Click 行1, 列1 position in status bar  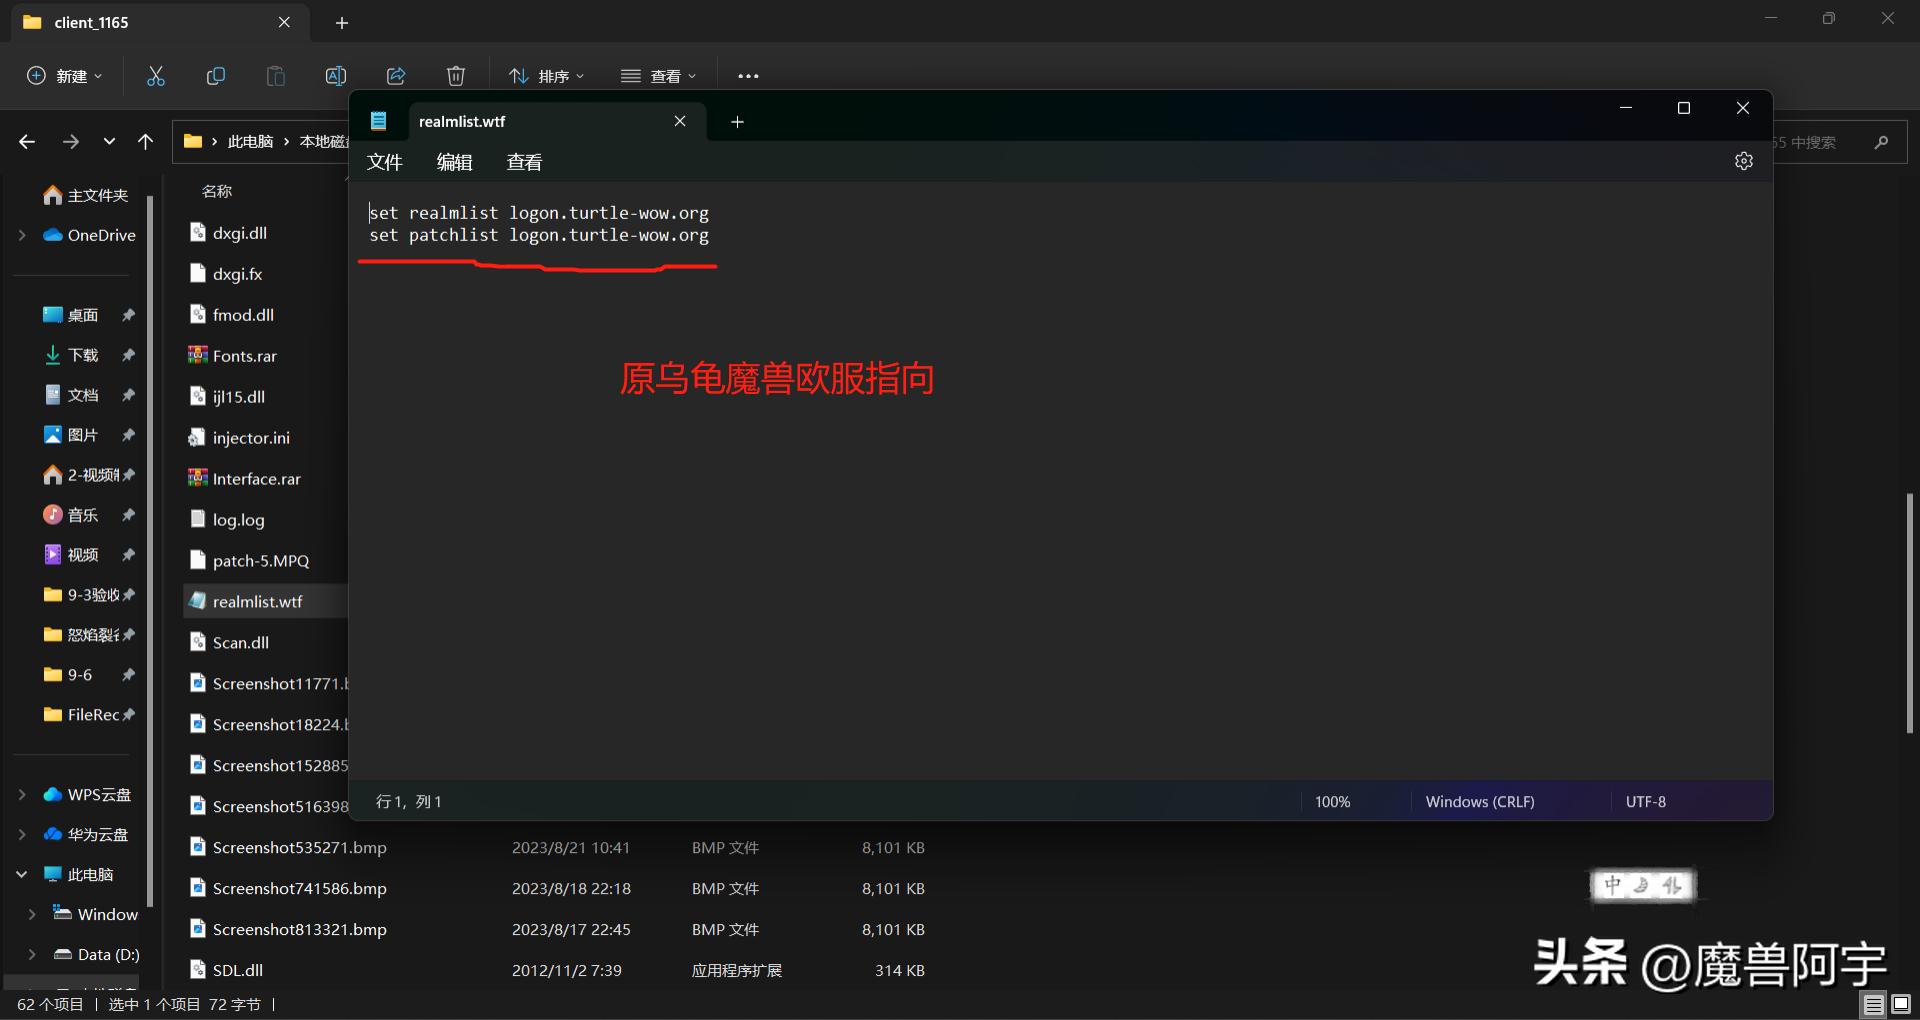[x=408, y=802]
